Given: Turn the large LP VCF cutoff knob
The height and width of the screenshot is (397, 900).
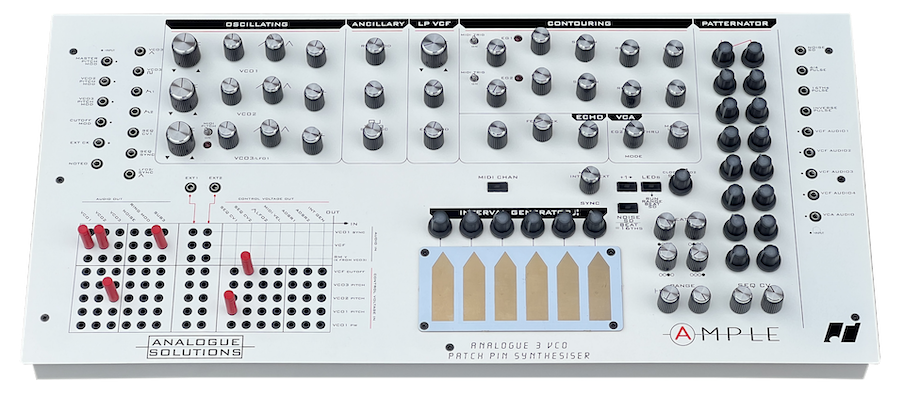Looking at the screenshot, I should point(434,50).
